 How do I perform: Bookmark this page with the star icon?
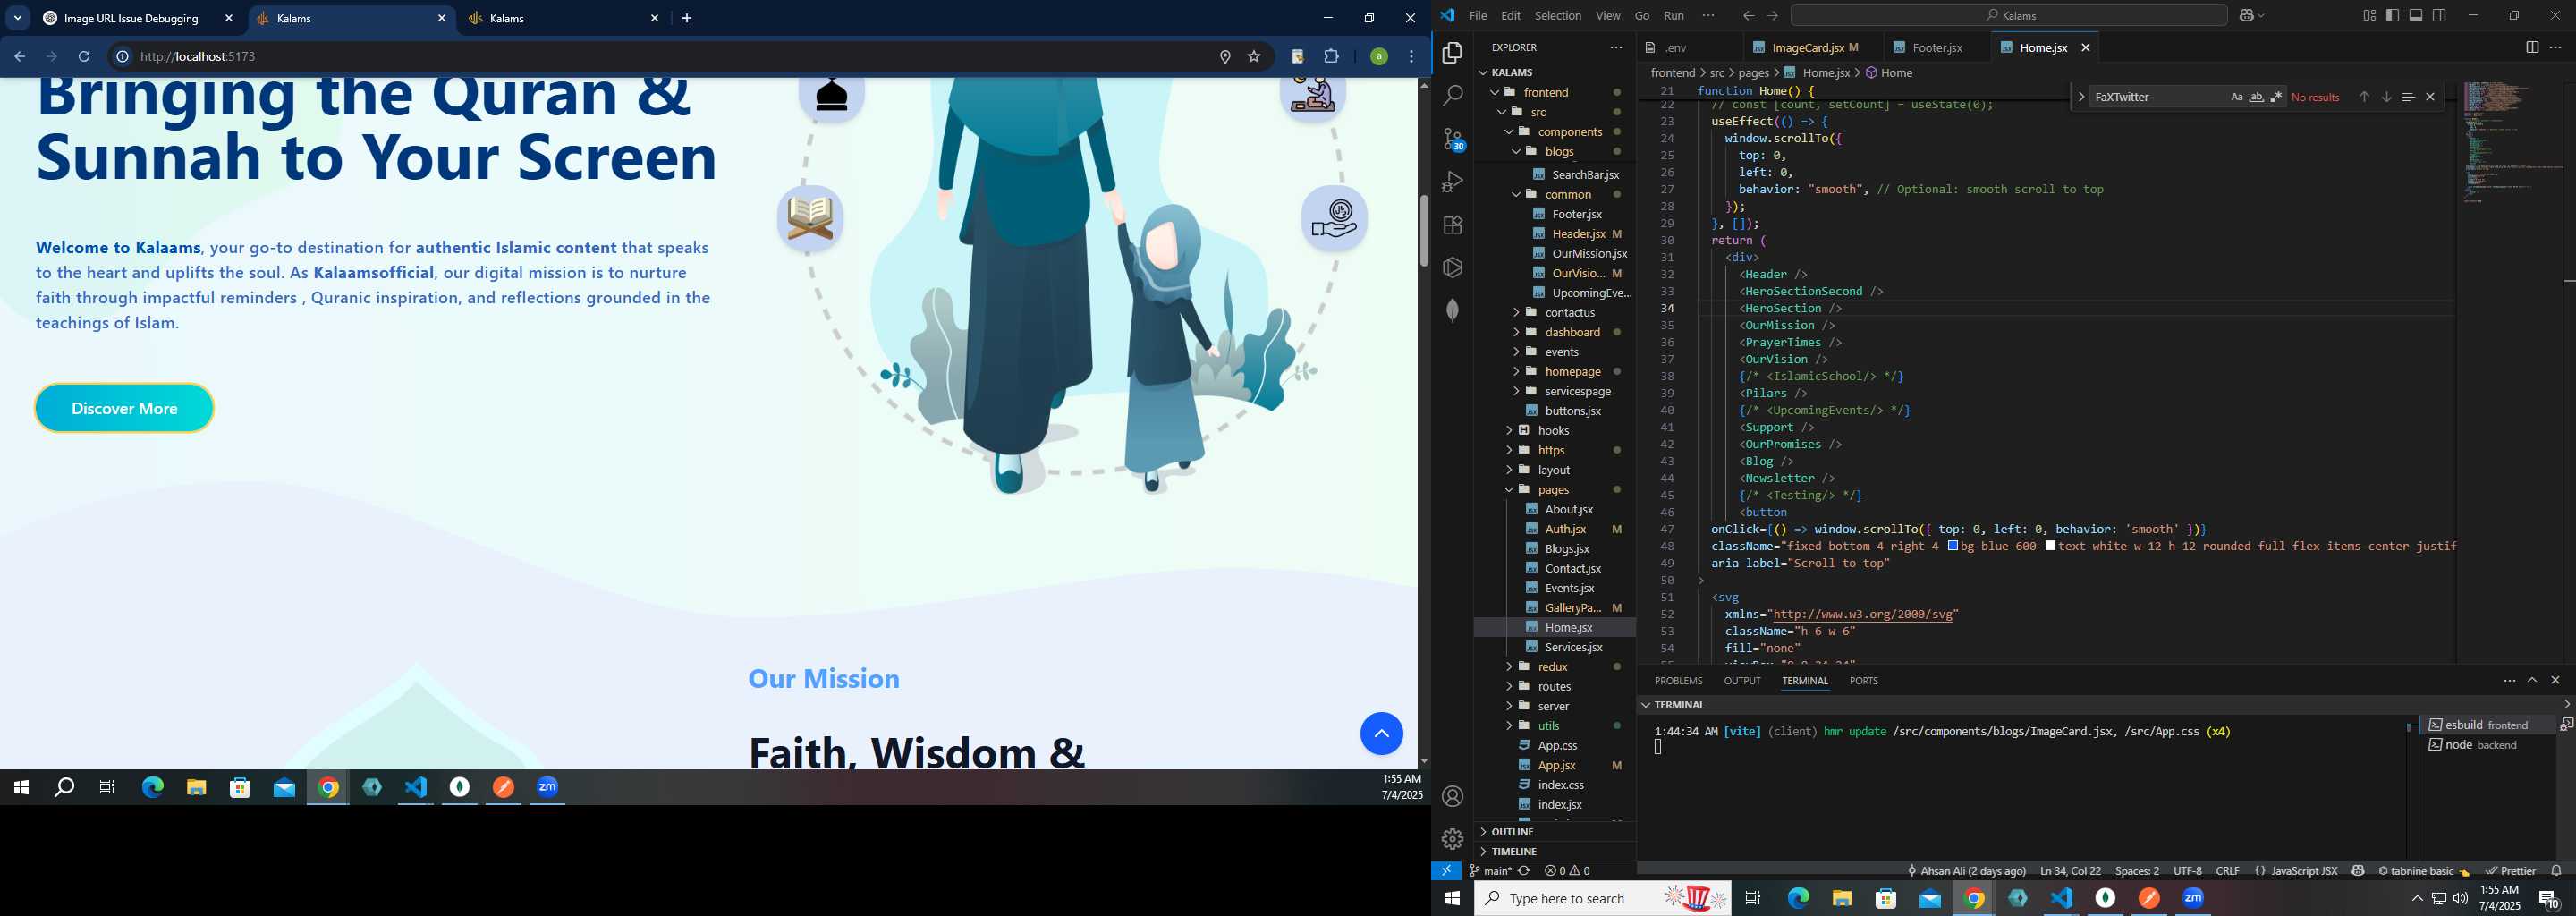click(1254, 57)
